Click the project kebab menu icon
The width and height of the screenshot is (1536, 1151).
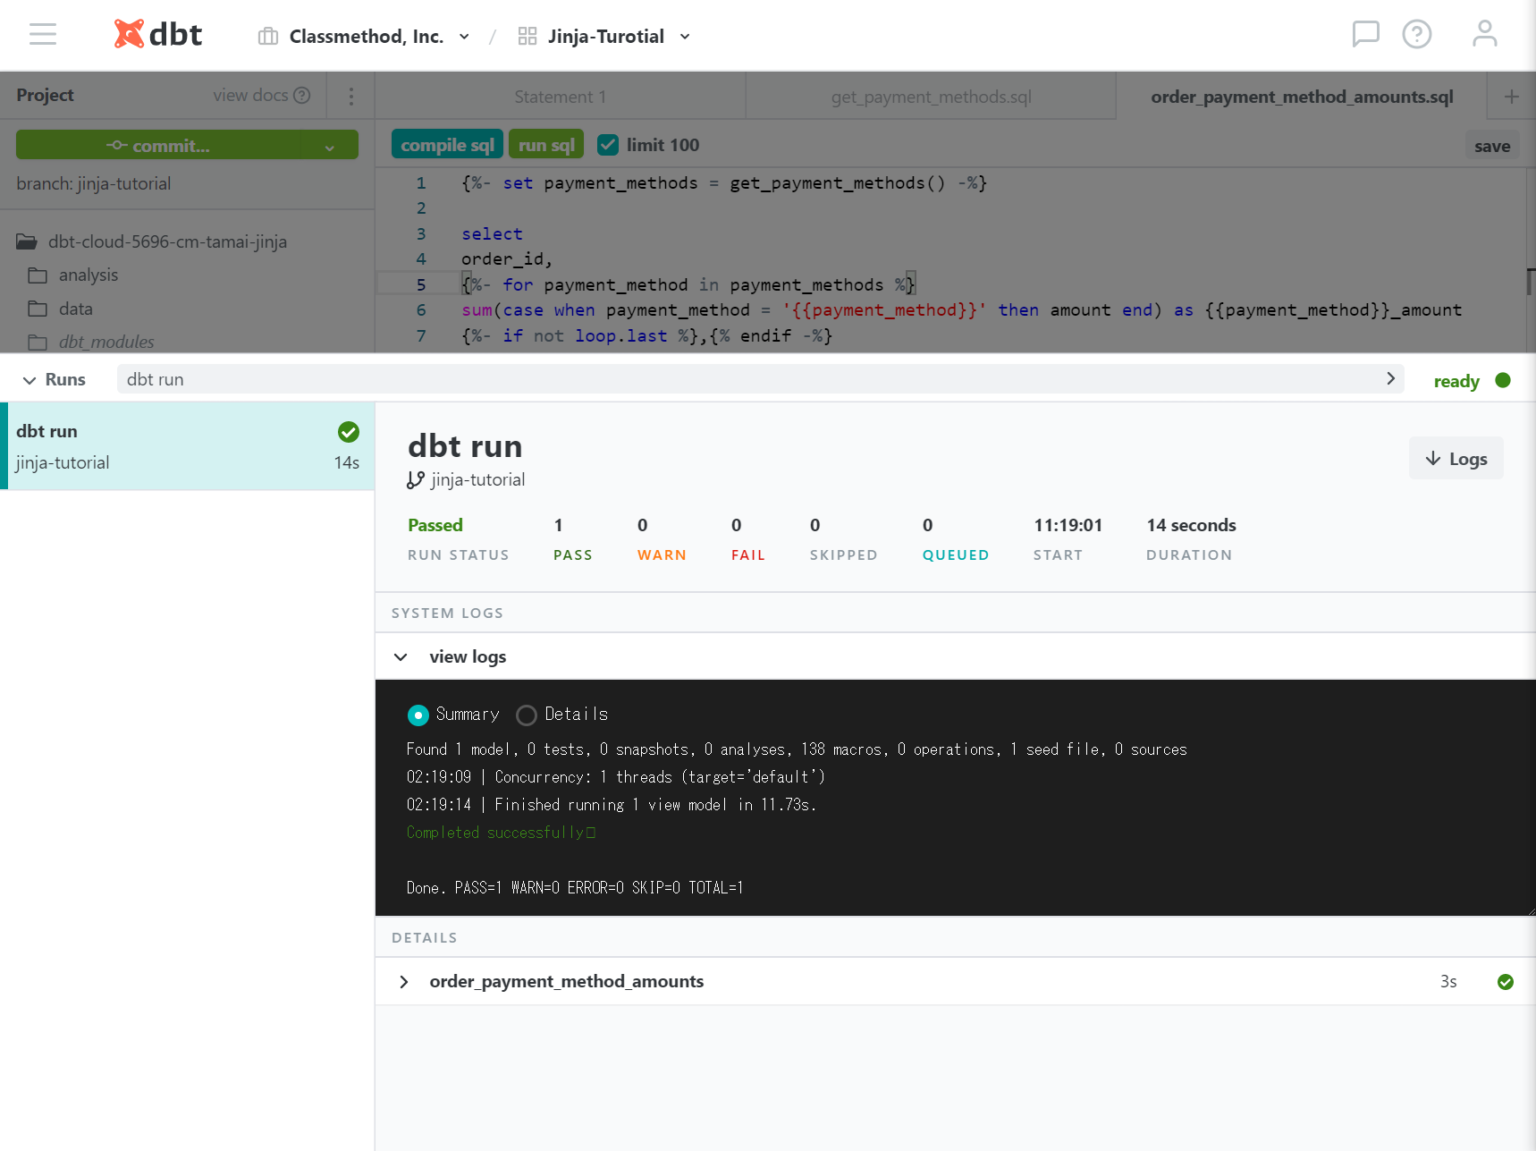pyautogui.click(x=351, y=96)
